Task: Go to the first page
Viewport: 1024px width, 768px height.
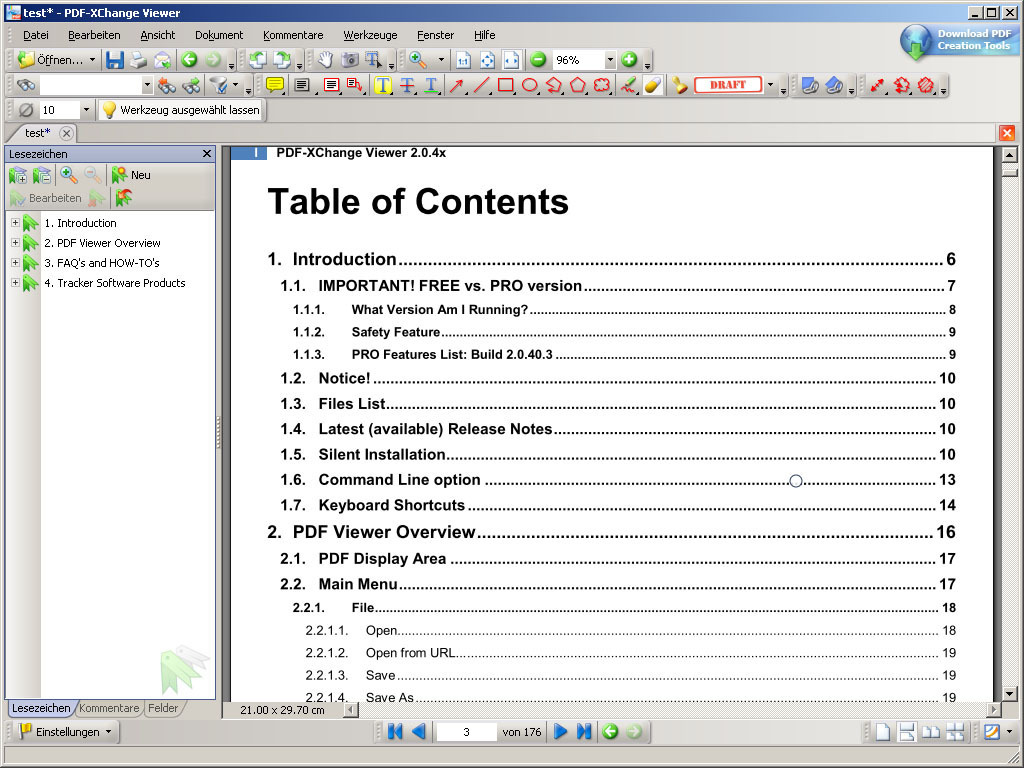Action: [395, 731]
